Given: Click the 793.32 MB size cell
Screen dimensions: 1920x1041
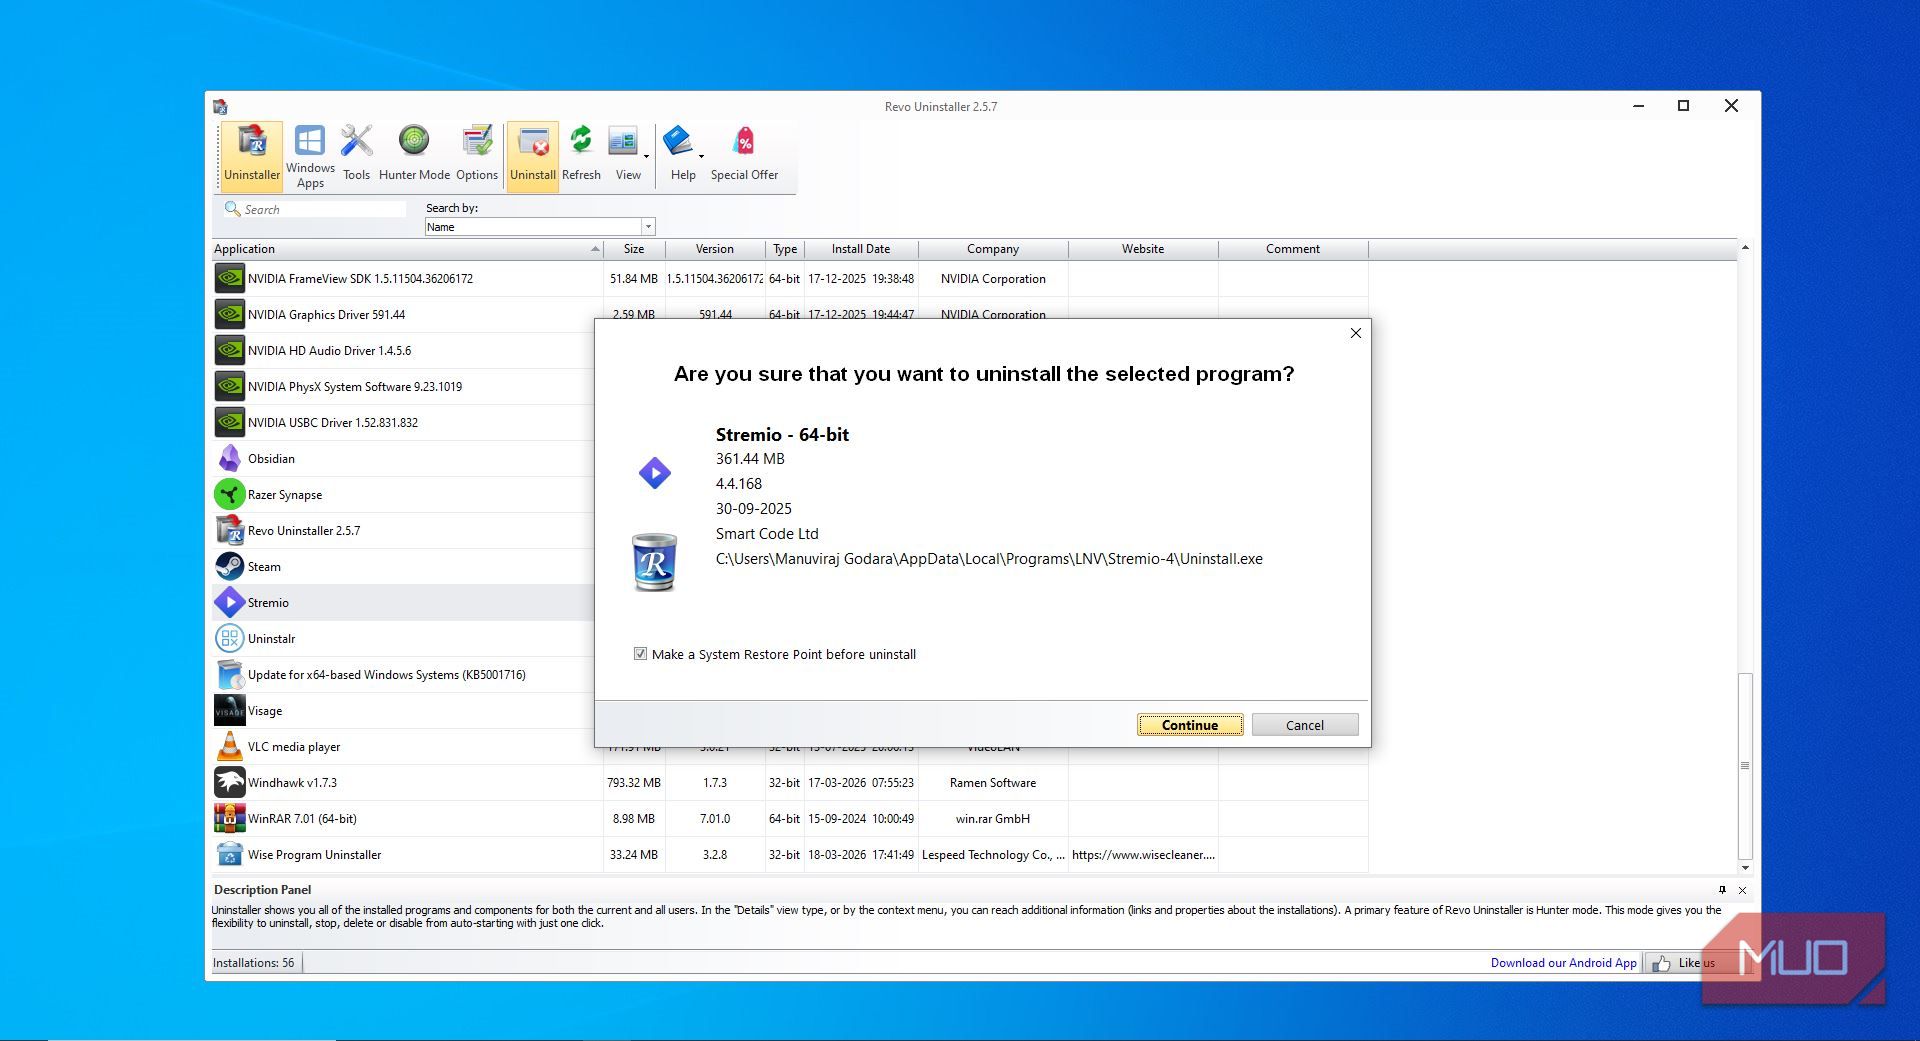Looking at the screenshot, I should click(x=634, y=782).
